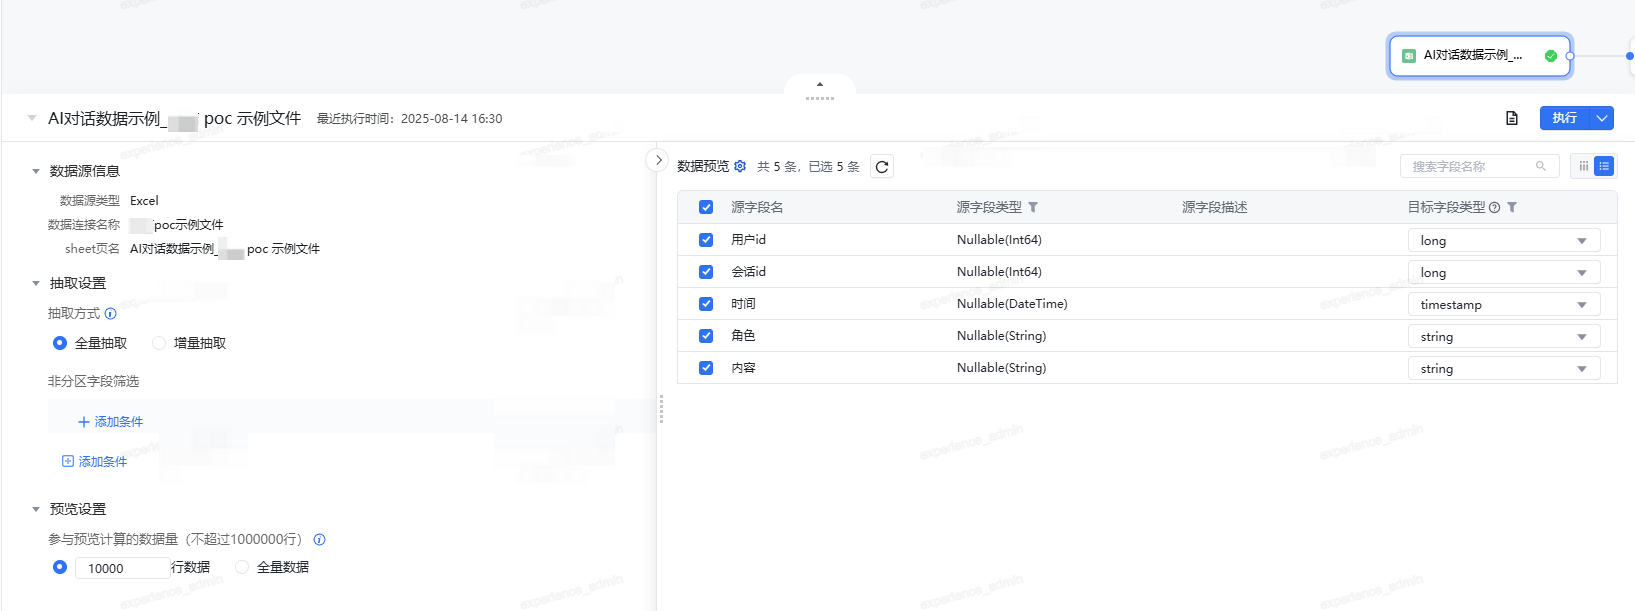Select the row-count preview radio option

coord(60,567)
